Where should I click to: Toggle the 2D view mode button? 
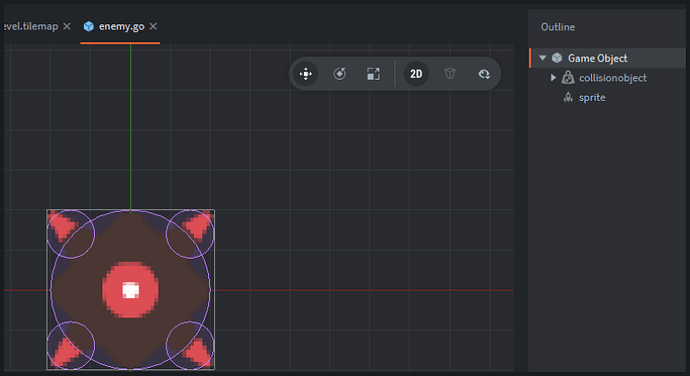click(416, 74)
